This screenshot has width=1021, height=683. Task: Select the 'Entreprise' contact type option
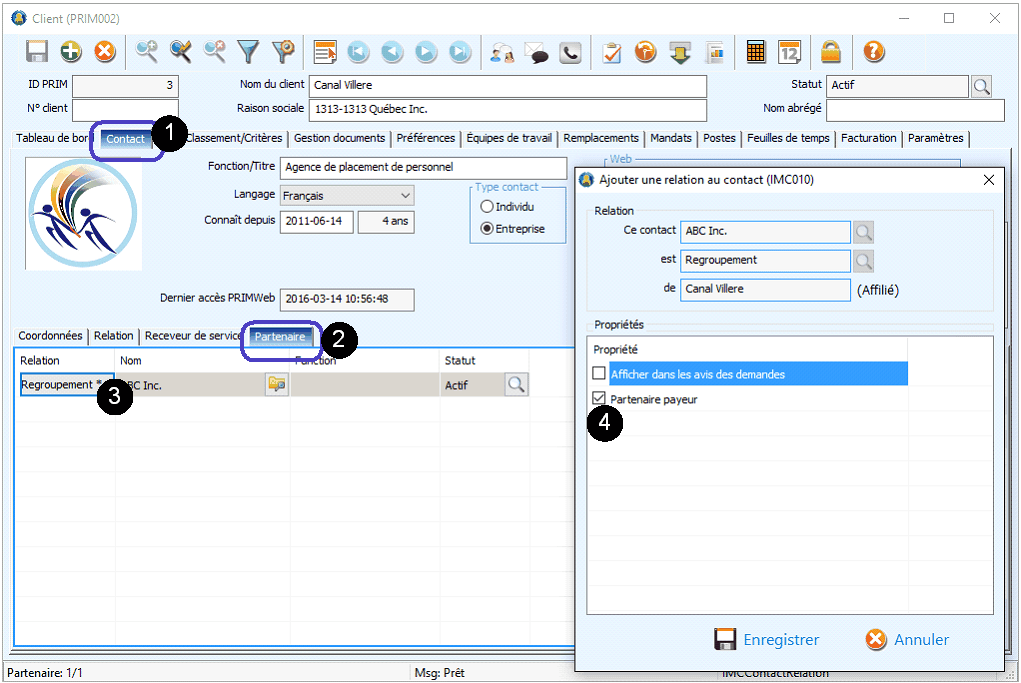(487, 228)
